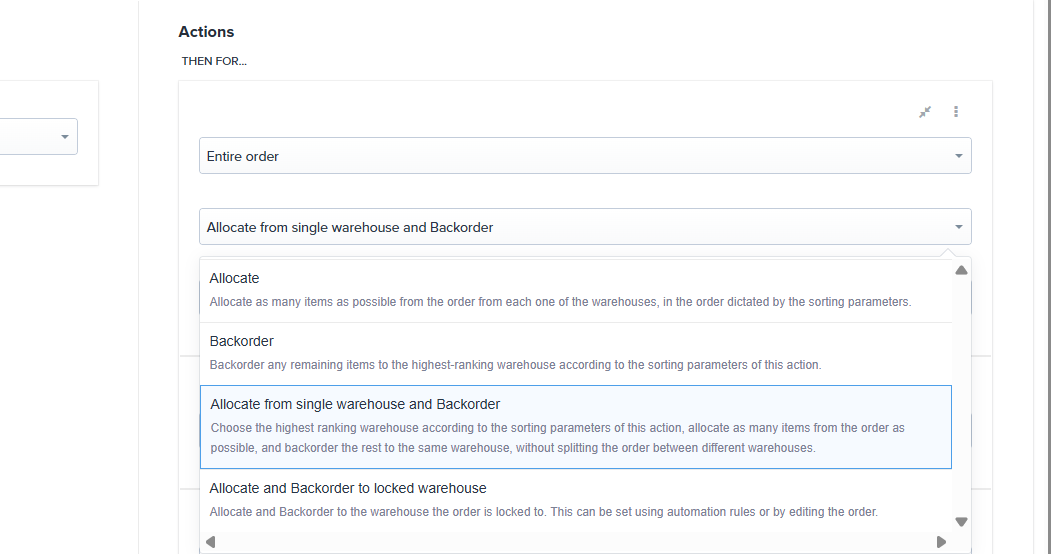Open the three-dot more options menu

coord(956,112)
